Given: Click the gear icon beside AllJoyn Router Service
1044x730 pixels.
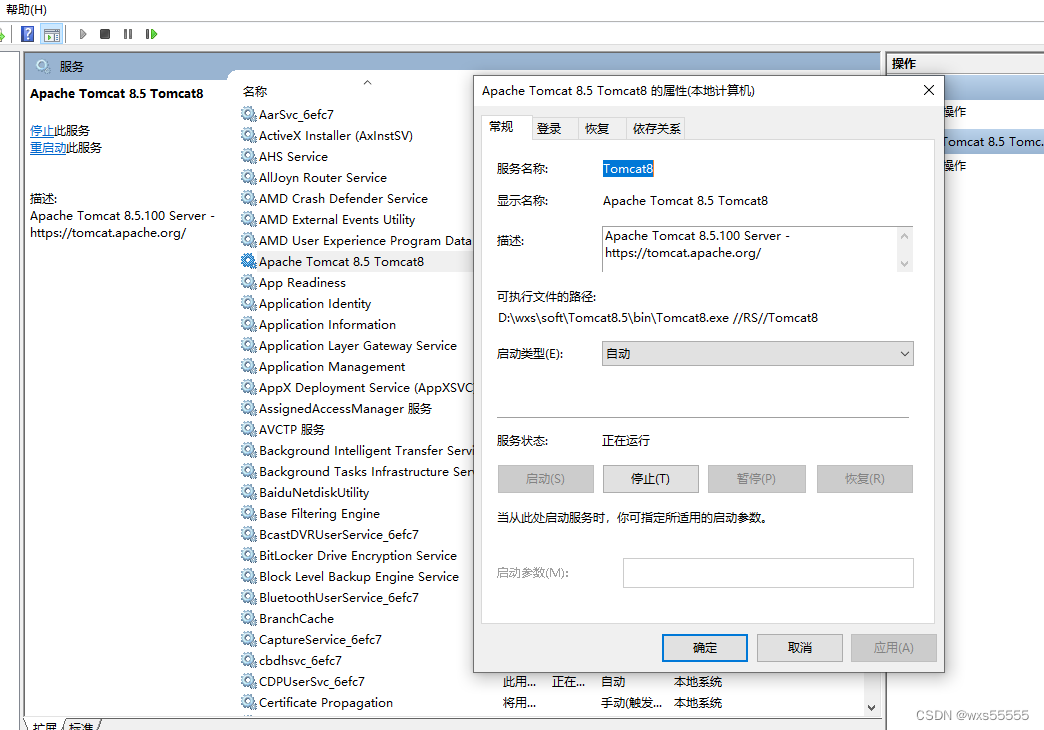Looking at the screenshot, I should pyautogui.click(x=248, y=177).
